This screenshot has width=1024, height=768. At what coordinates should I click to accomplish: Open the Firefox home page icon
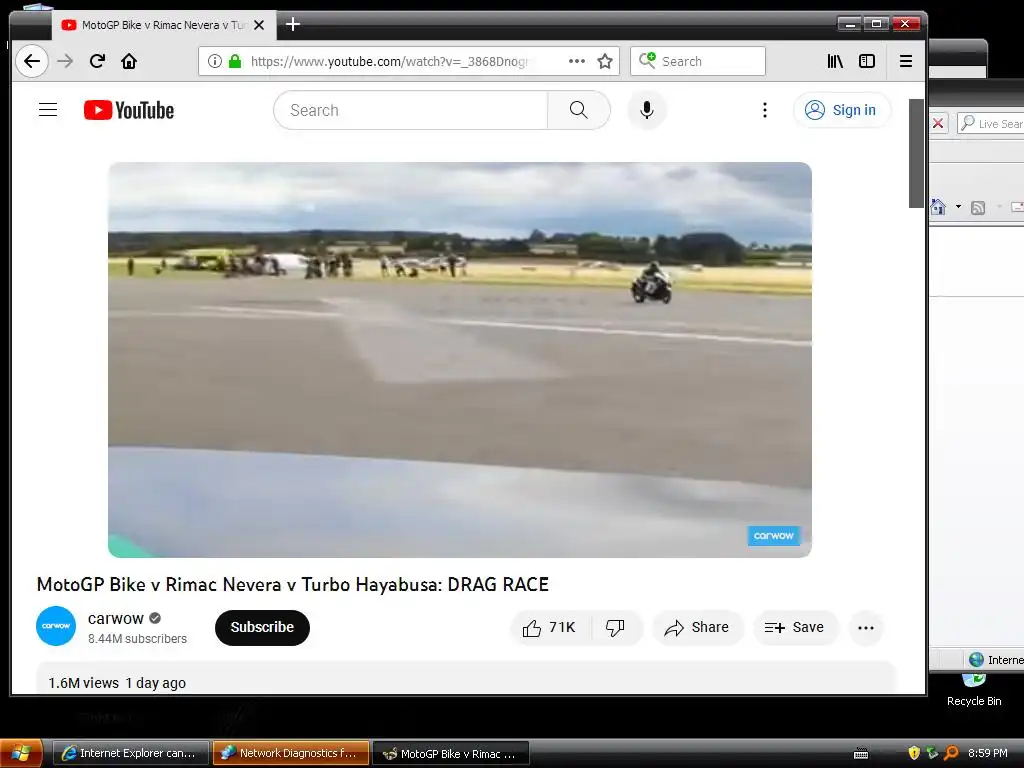[x=129, y=61]
